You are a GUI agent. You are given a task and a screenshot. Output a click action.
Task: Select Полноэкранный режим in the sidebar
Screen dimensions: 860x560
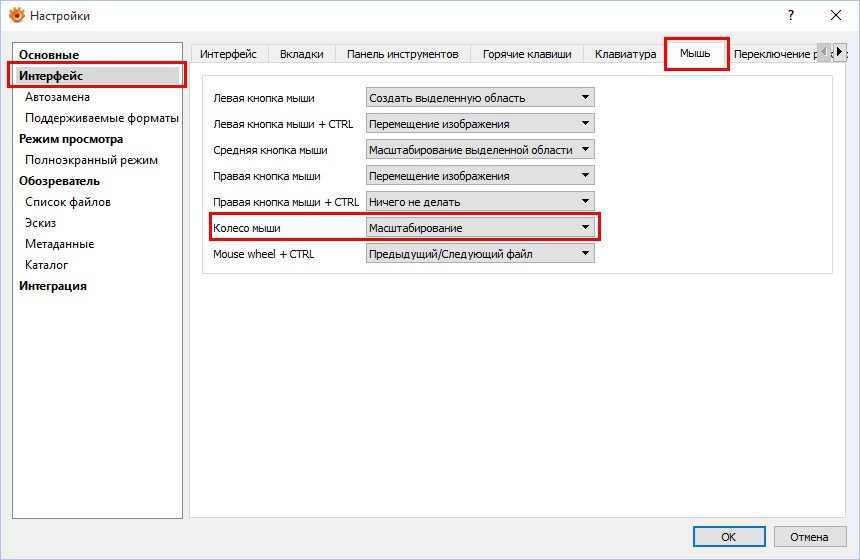[x=91, y=160]
